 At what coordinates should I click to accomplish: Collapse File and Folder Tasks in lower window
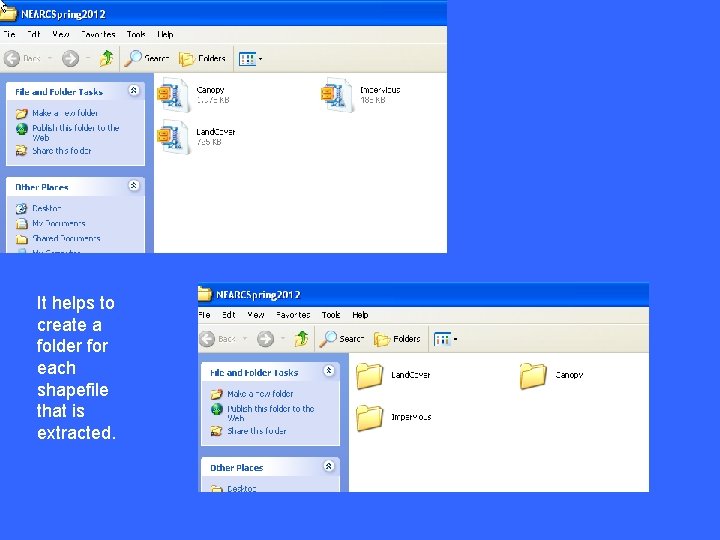tap(329, 371)
